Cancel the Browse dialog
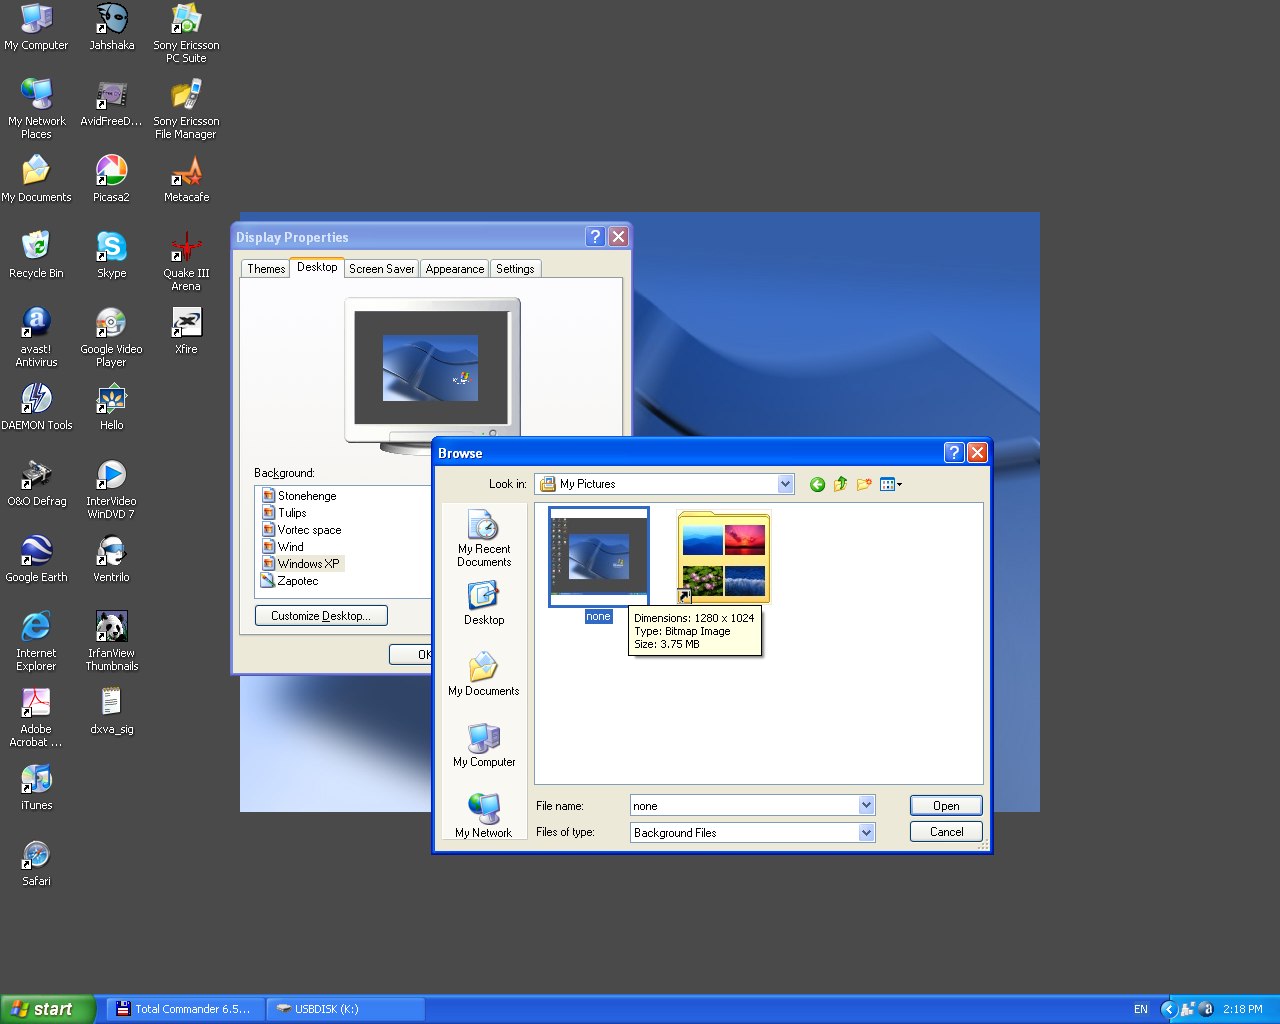Image resolution: width=1280 pixels, height=1024 pixels. (x=946, y=831)
